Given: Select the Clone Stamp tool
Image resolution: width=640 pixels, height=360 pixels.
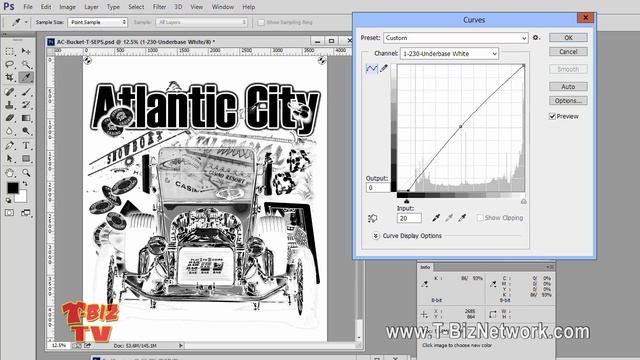Looking at the screenshot, I should coord(9,105).
